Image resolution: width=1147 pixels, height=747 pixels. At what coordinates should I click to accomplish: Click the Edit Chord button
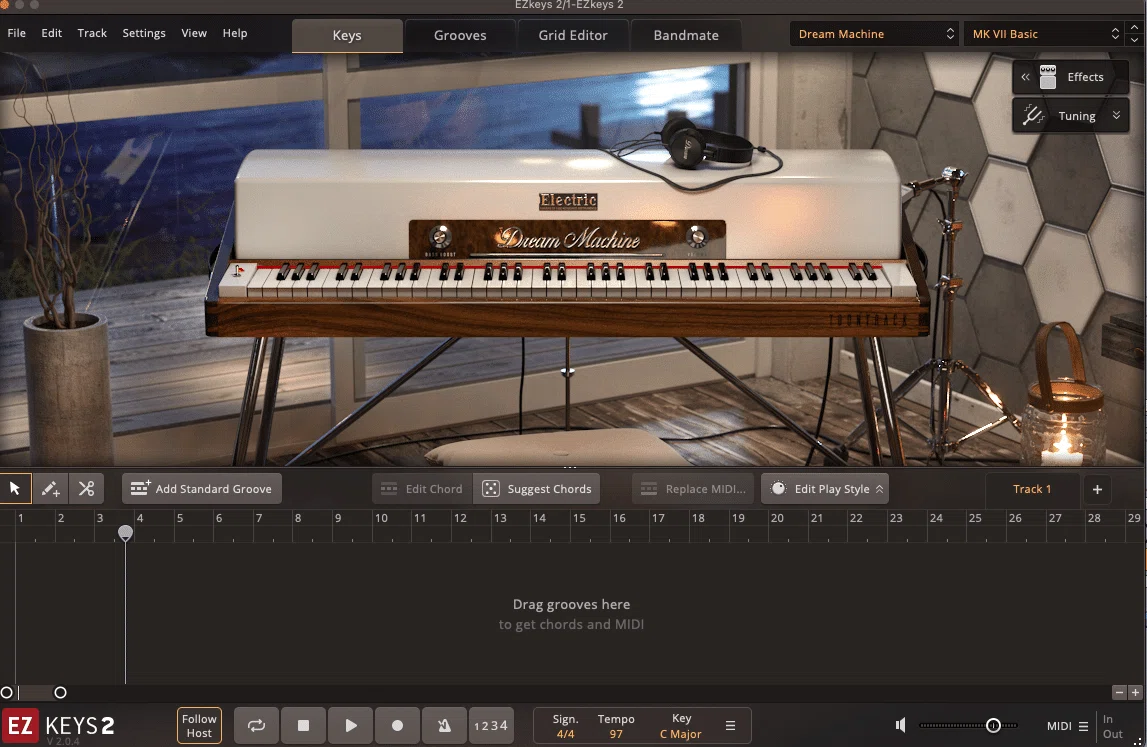click(422, 489)
